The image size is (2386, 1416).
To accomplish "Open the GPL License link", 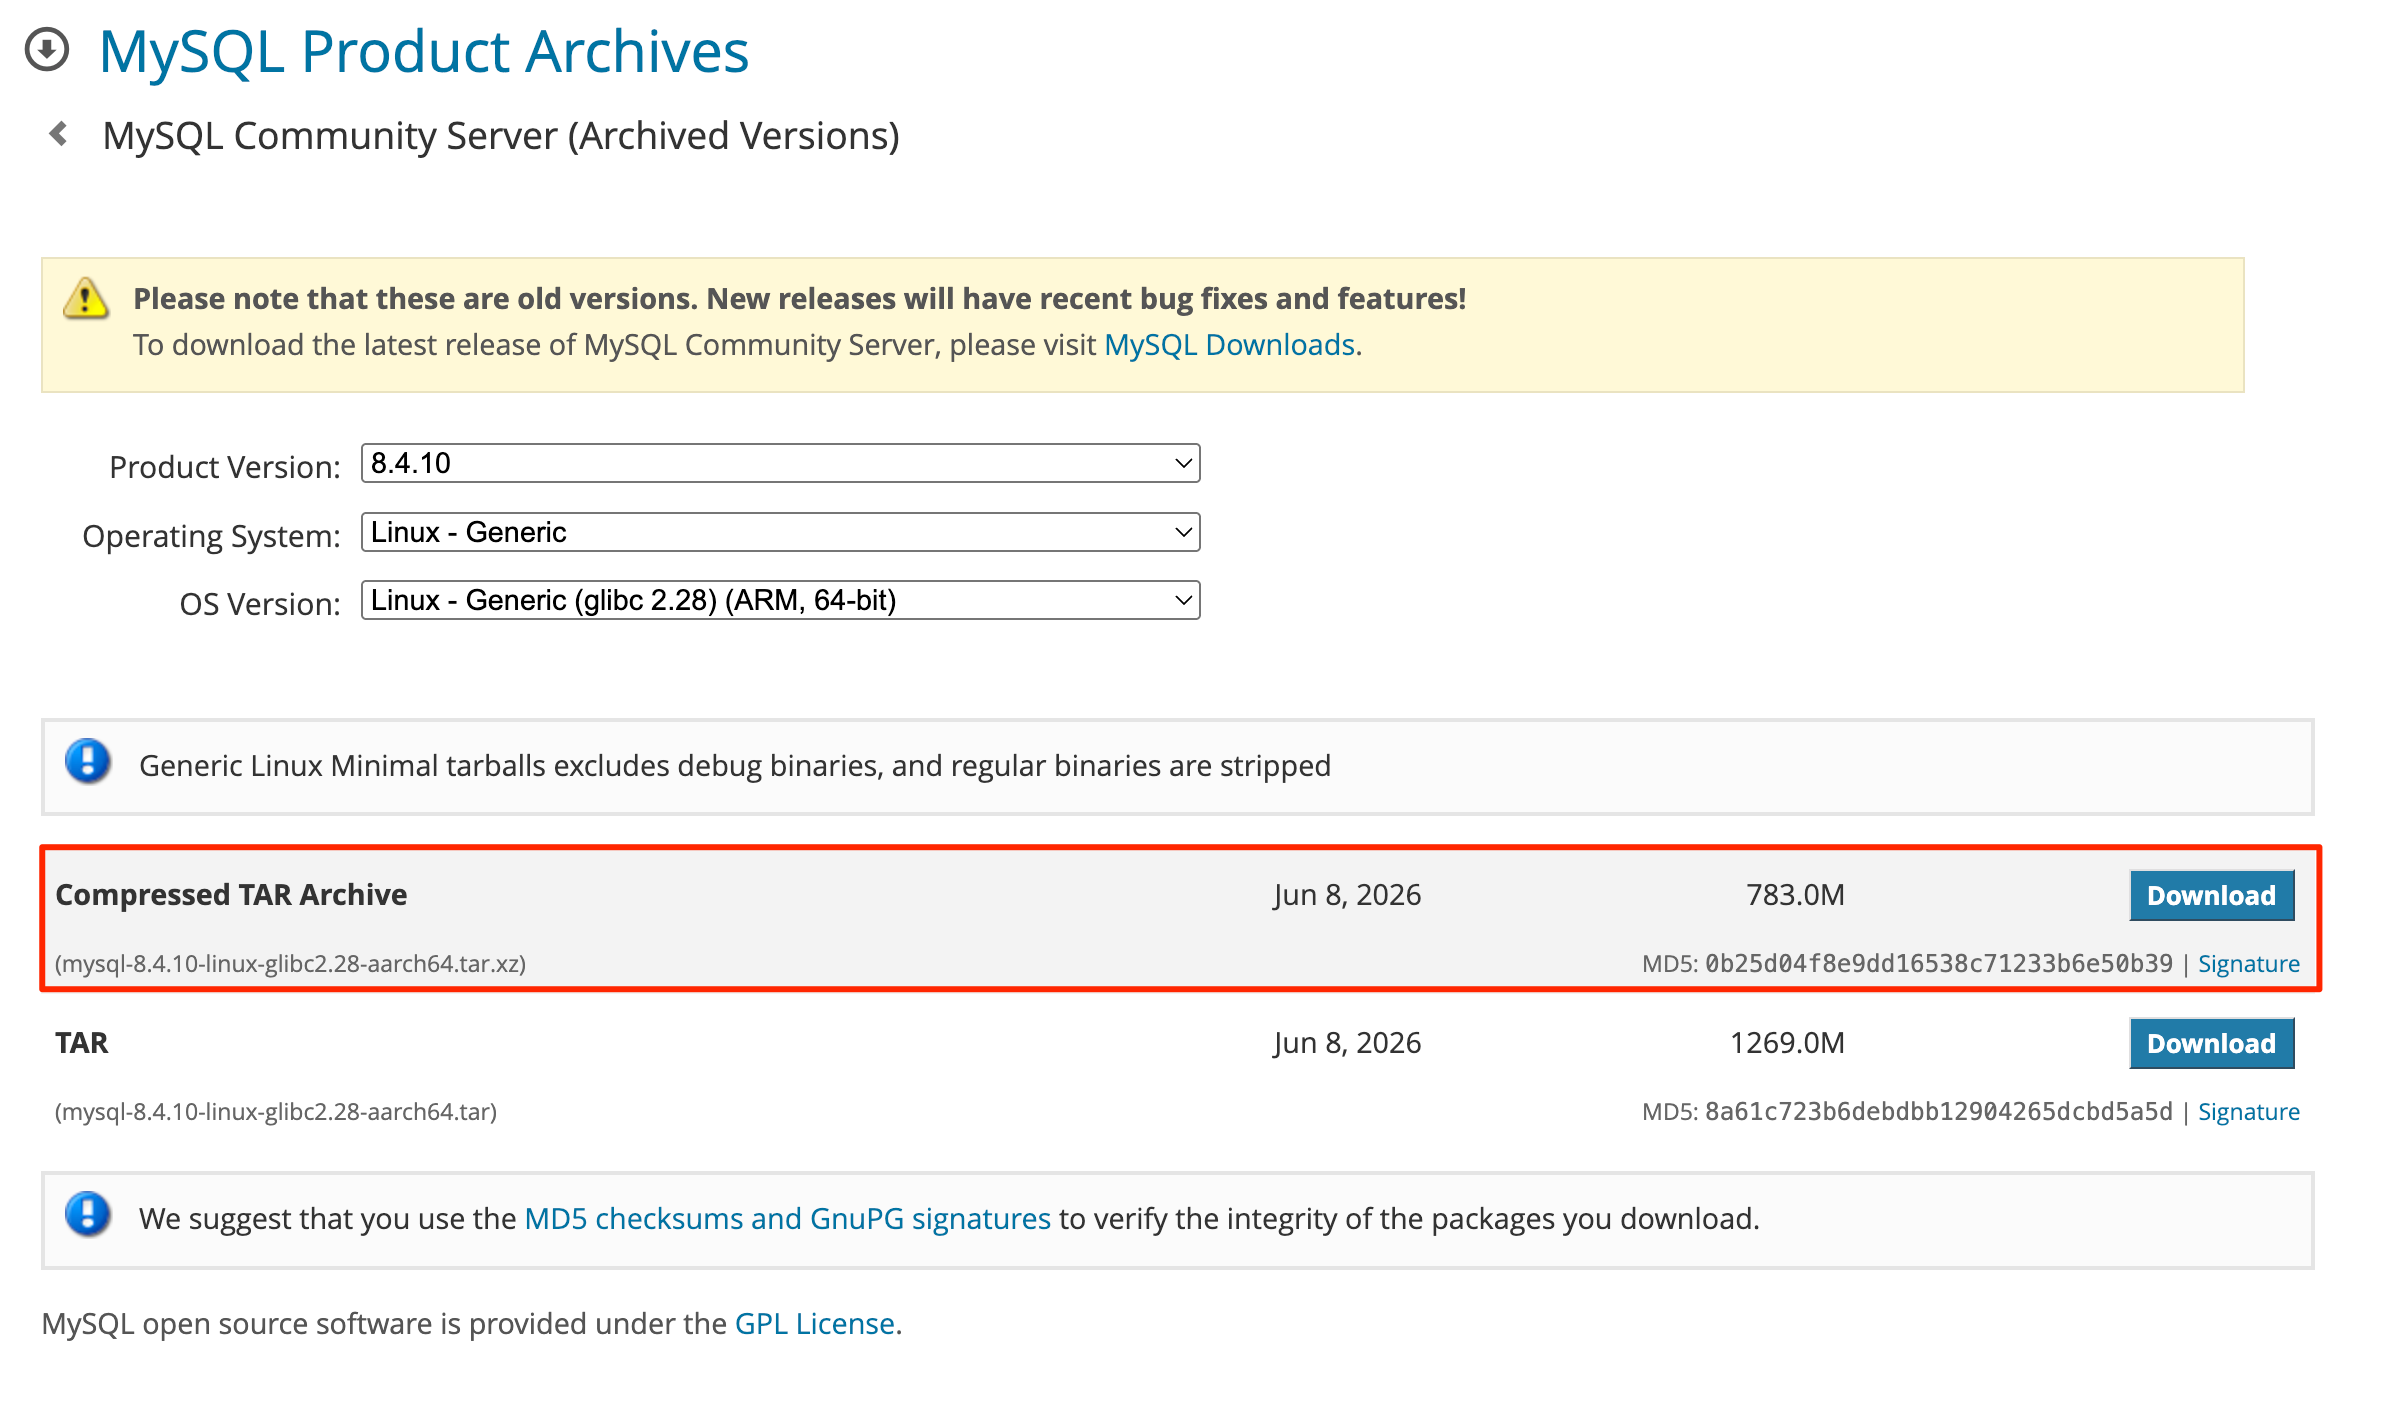I will tap(814, 1324).
